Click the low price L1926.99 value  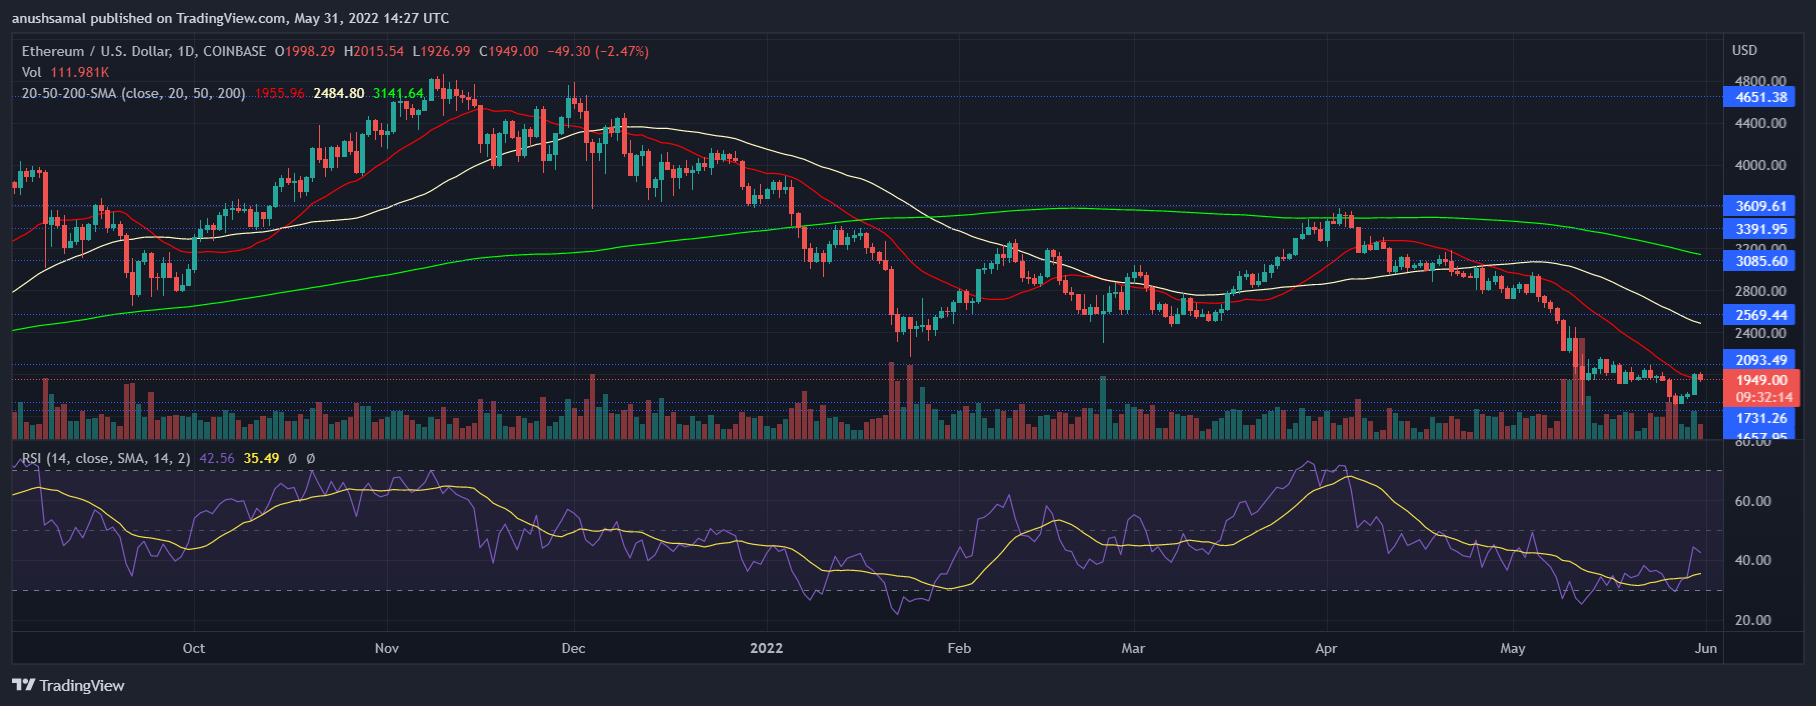[x=441, y=51]
